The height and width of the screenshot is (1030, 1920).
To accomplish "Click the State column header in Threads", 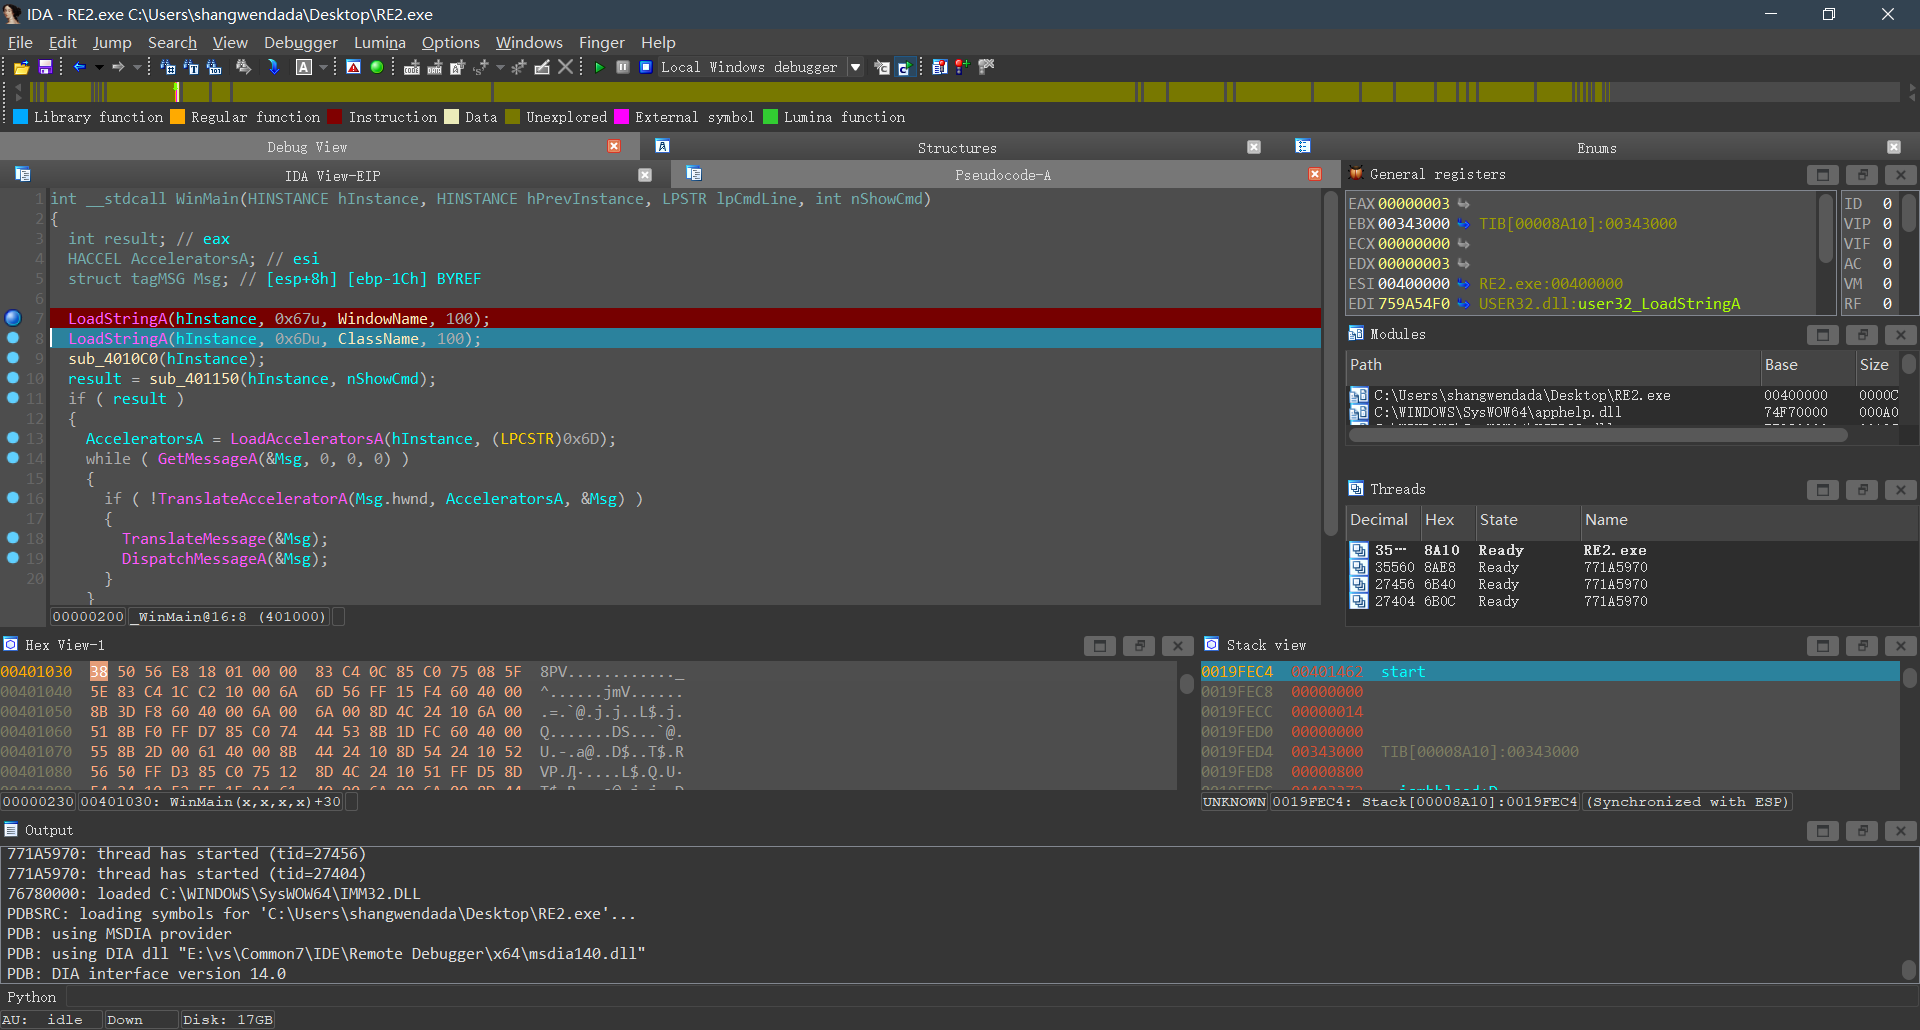I will (1527, 520).
